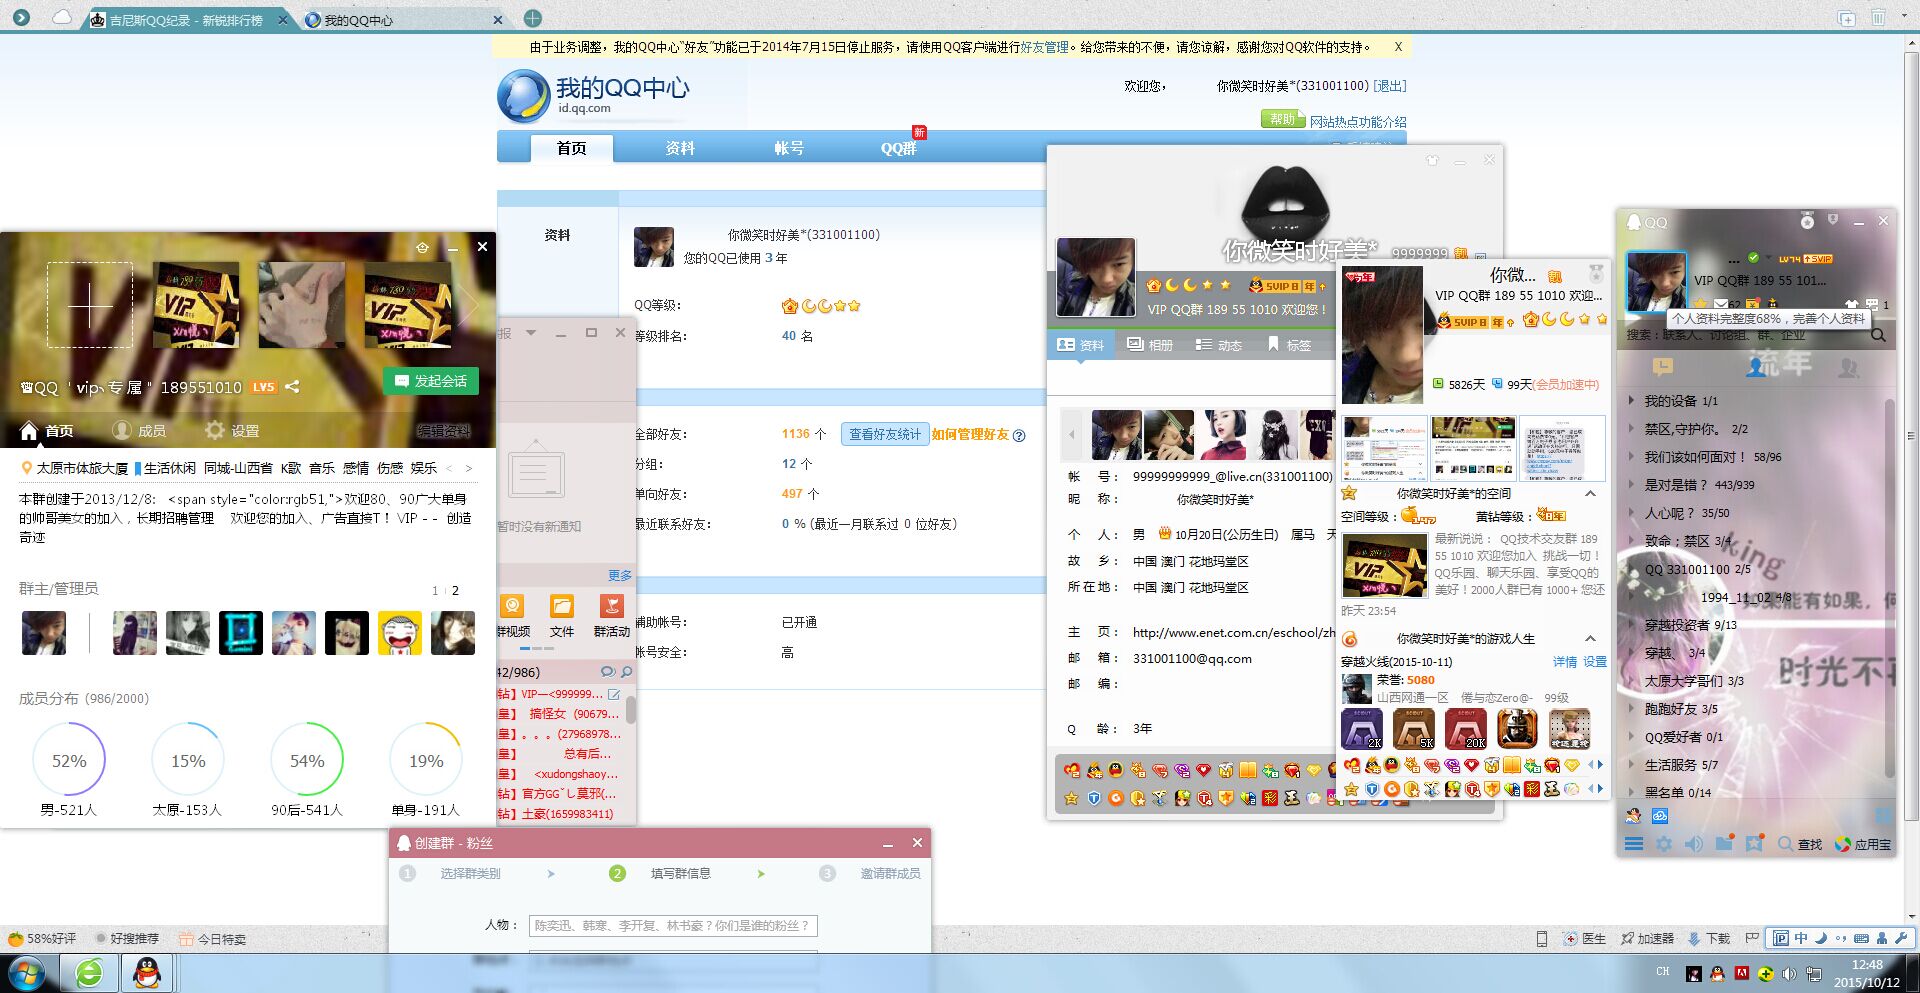This screenshot has height=993, width=1920.
Task: Go to admin page 2 in group info
Action: click(x=455, y=590)
